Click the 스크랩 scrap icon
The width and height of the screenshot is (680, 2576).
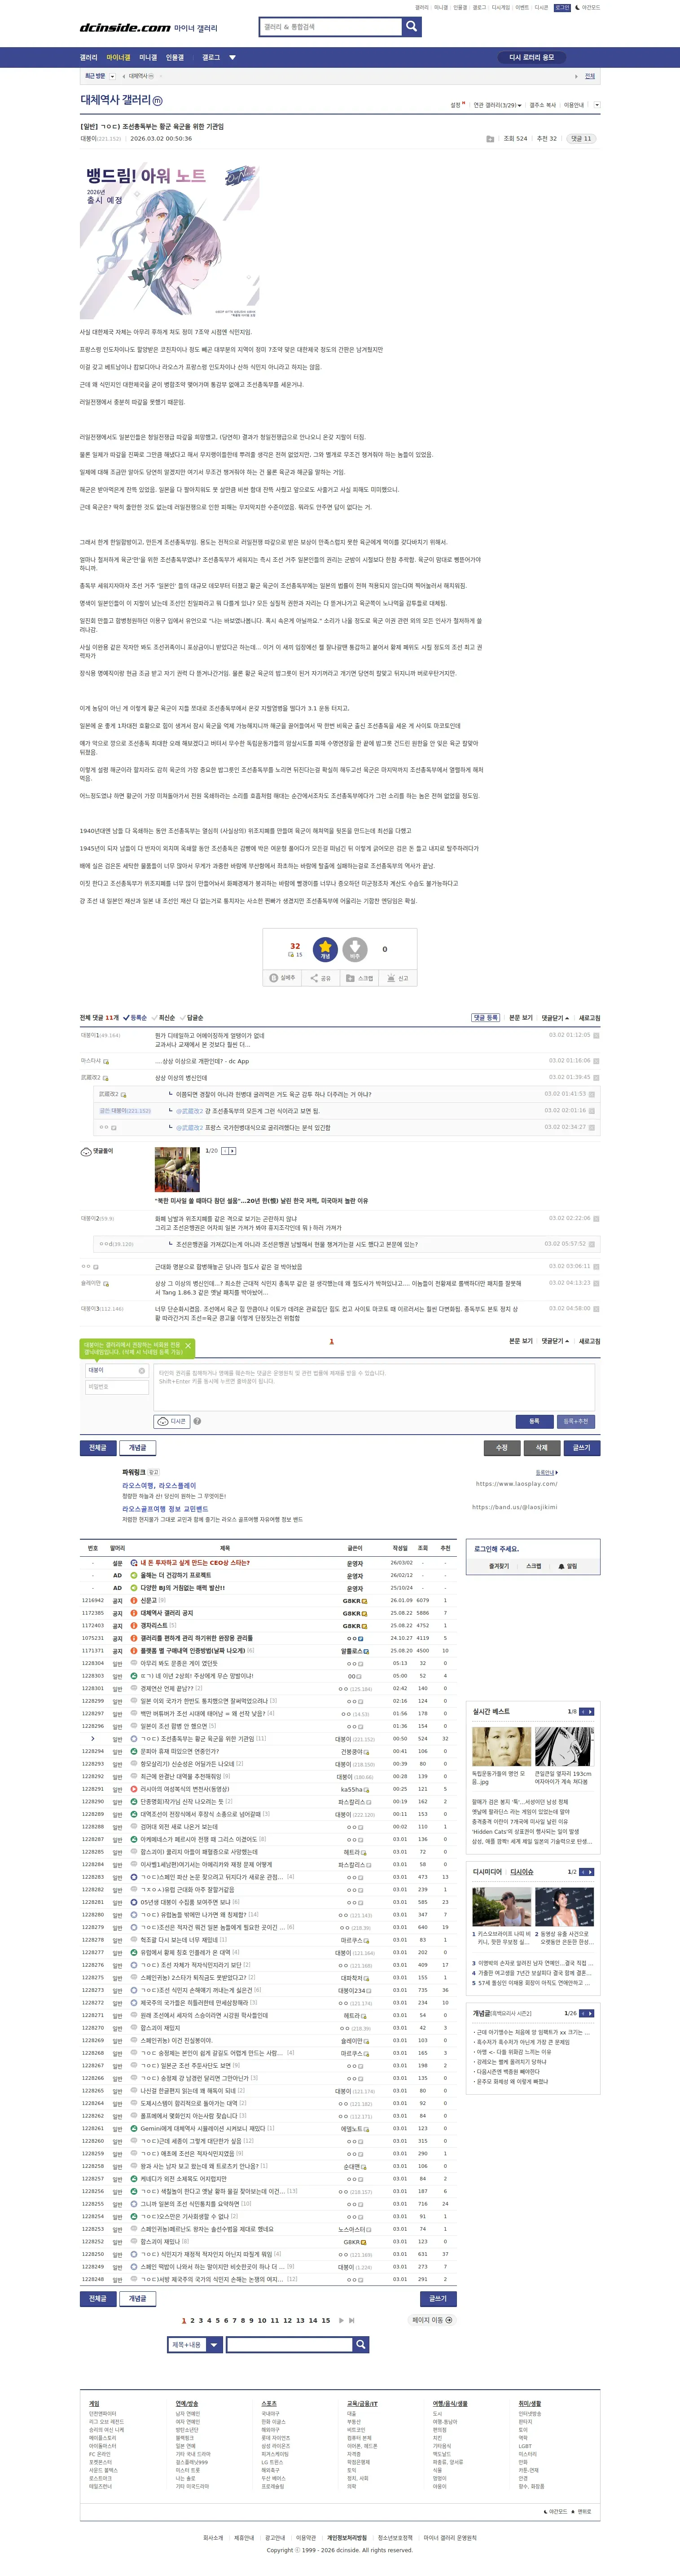[x=350, y=978]
